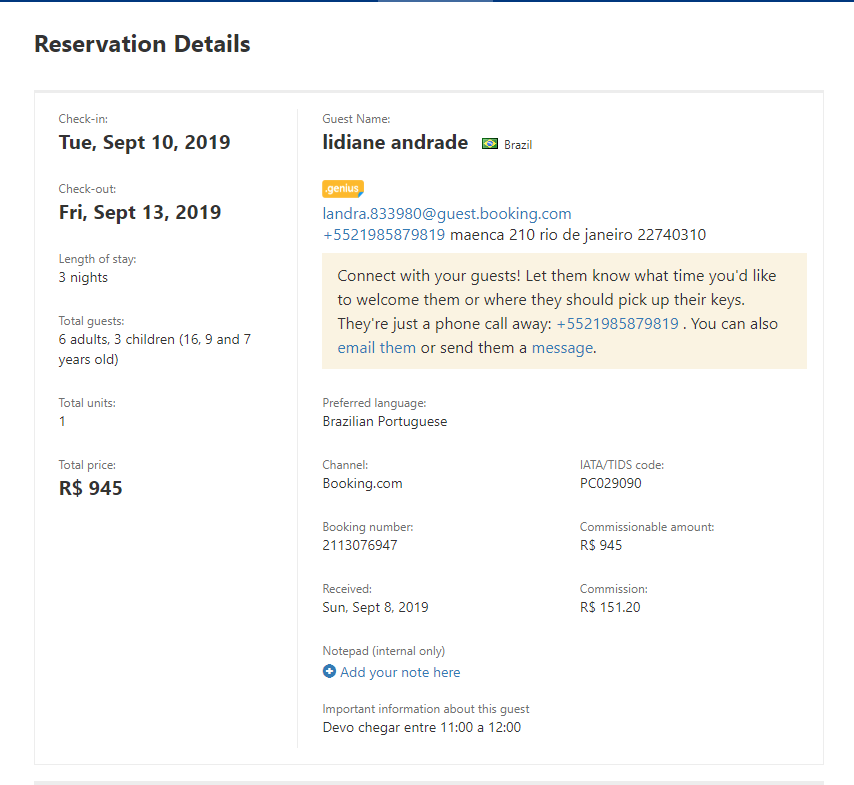Viewport: 854px width, 785px height.
Task: Click the commission amount R$ 151.20
Action: coord(610,607)
